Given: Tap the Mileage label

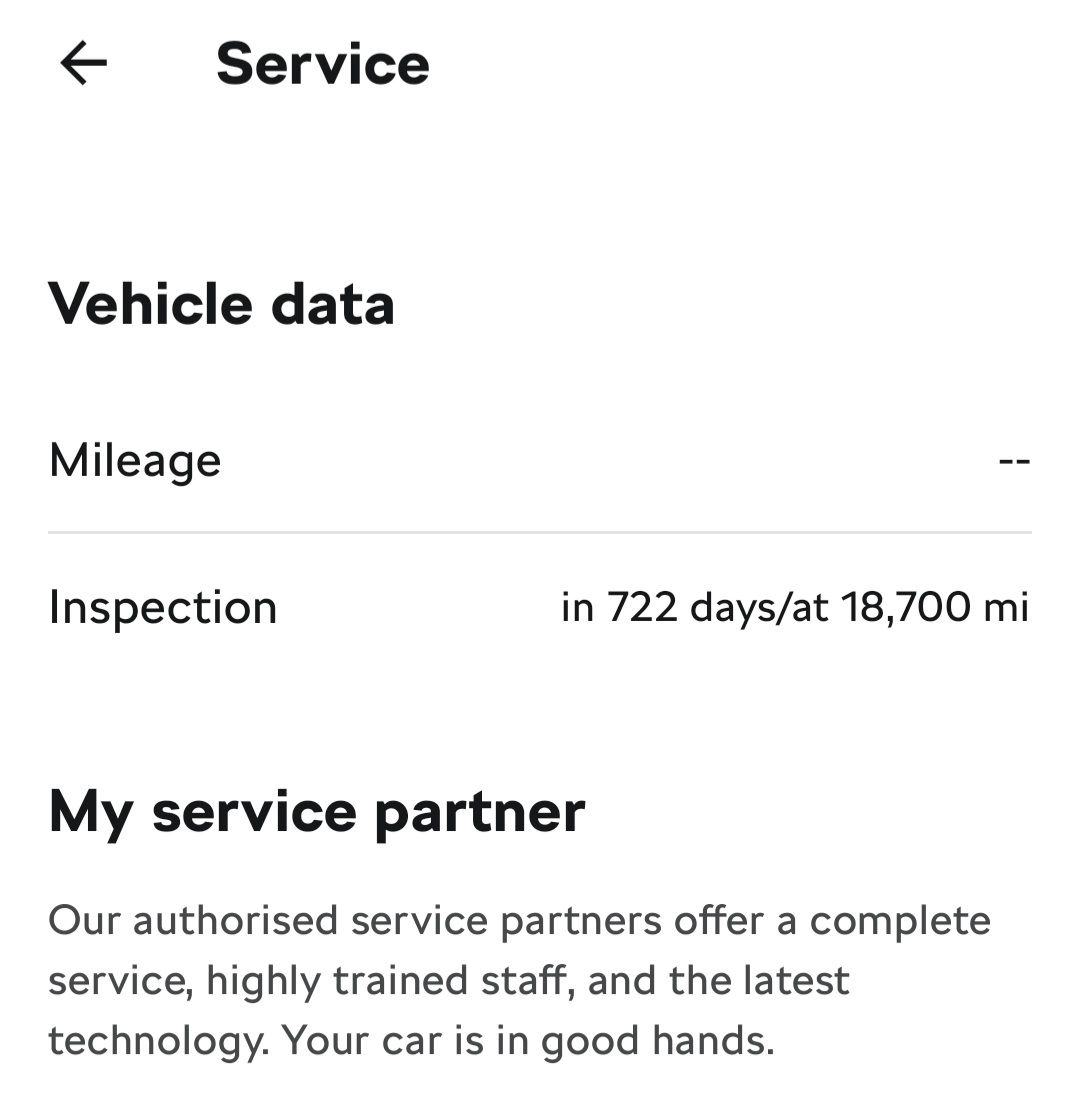Looking at the screenshot, I should pyautogui.click(x=135, y=461).
